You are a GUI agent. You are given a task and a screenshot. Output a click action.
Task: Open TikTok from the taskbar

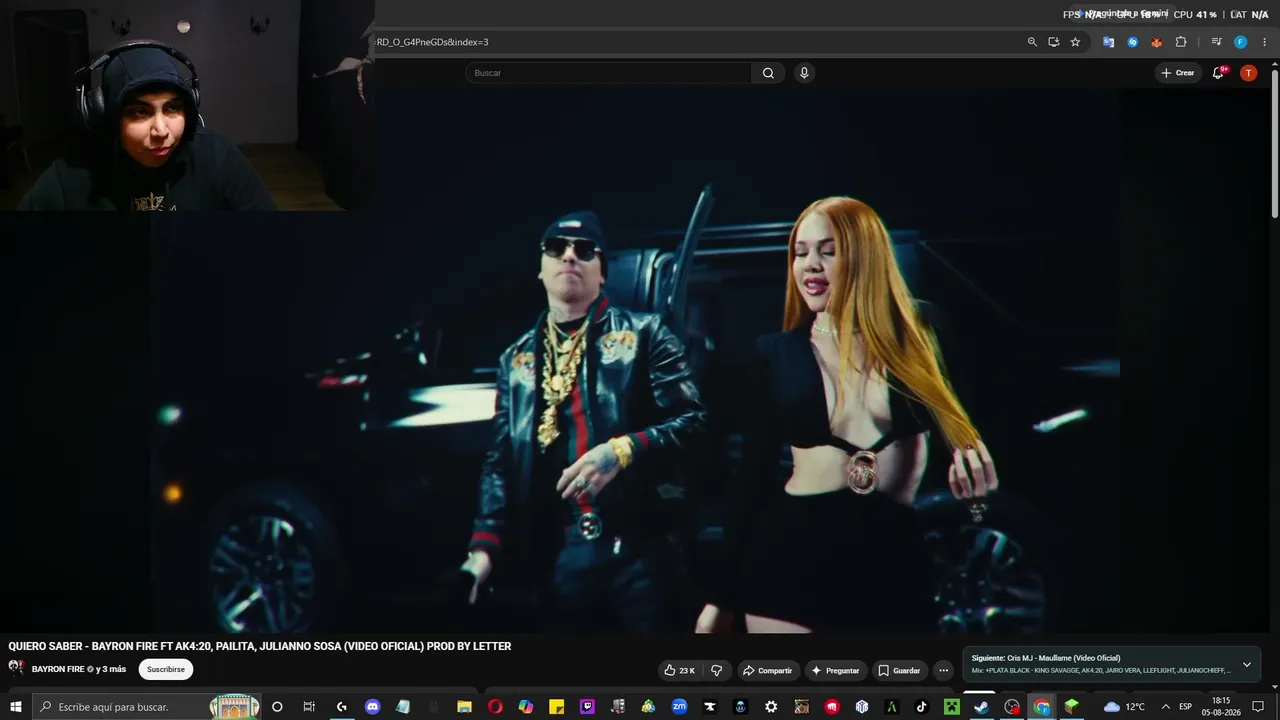point(922,707)
